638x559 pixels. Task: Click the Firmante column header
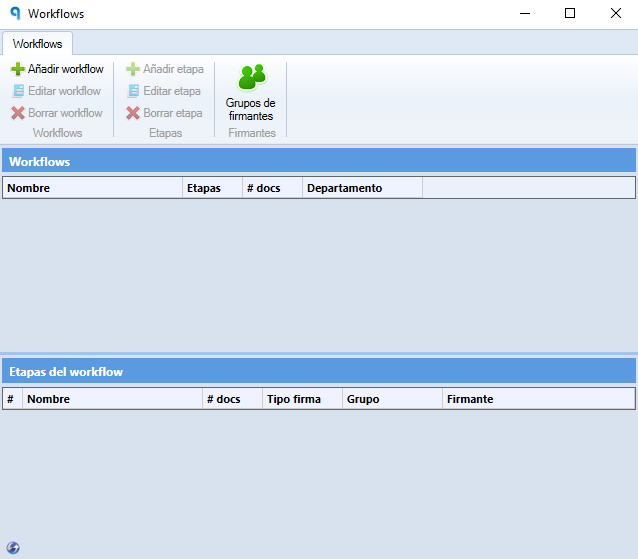coord(538,399)
